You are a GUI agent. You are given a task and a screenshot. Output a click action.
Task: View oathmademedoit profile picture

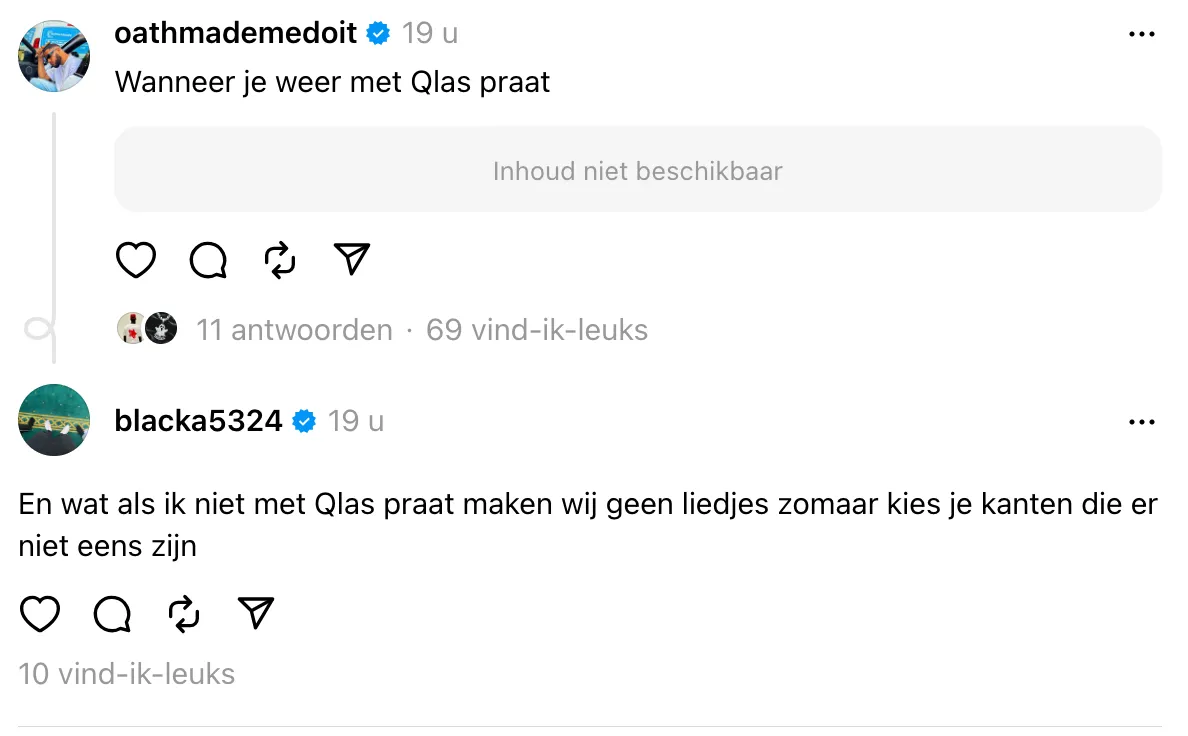tap(54, 56)
